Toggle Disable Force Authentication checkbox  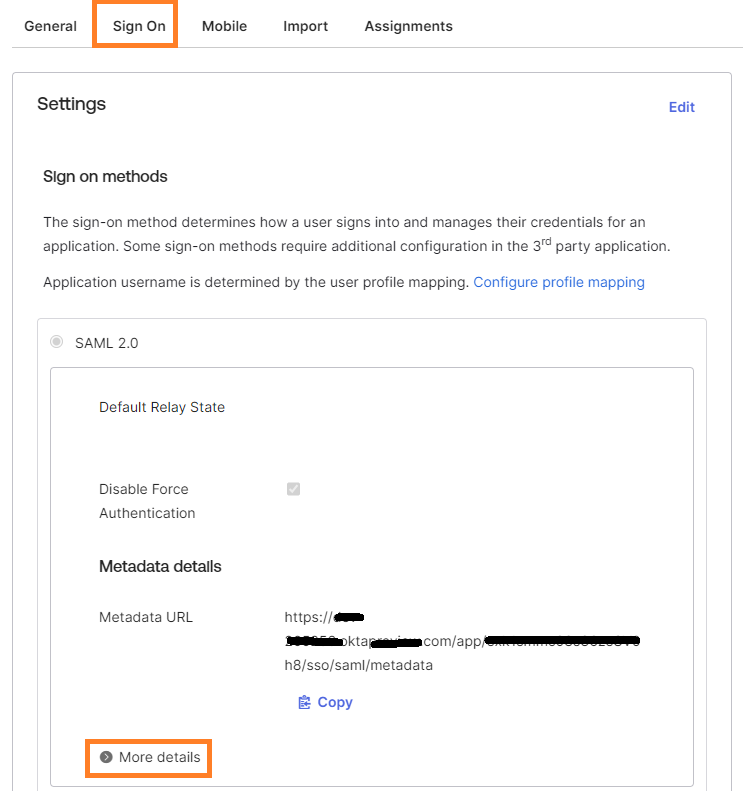pyautogui.click(x=293, y=489)
